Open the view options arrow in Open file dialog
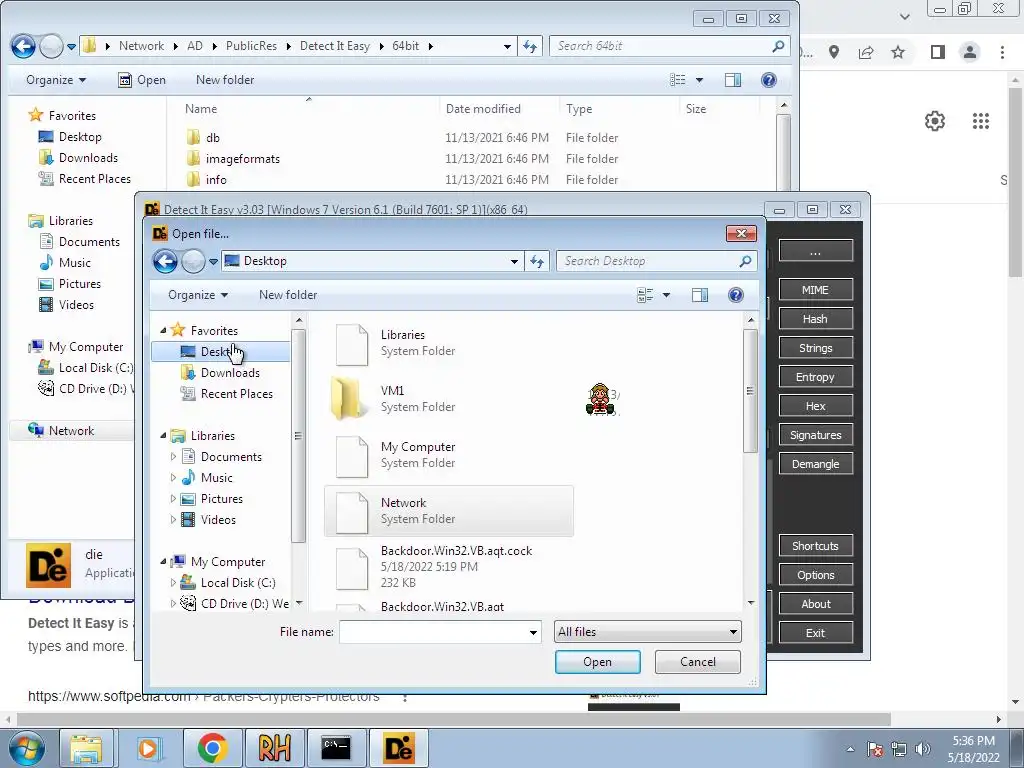1024x768 pixels. click(666, 295)
